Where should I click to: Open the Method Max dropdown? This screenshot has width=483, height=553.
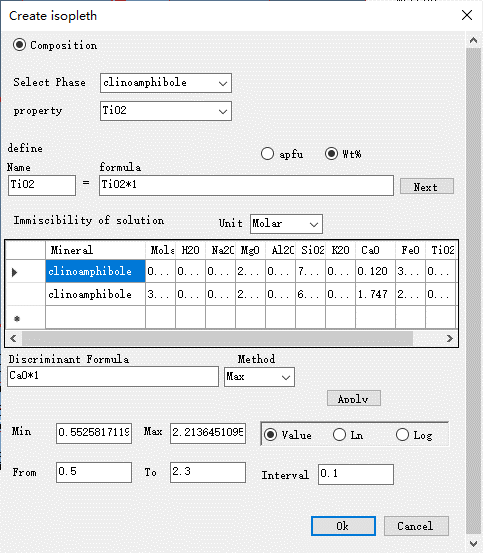coord(259,377)
